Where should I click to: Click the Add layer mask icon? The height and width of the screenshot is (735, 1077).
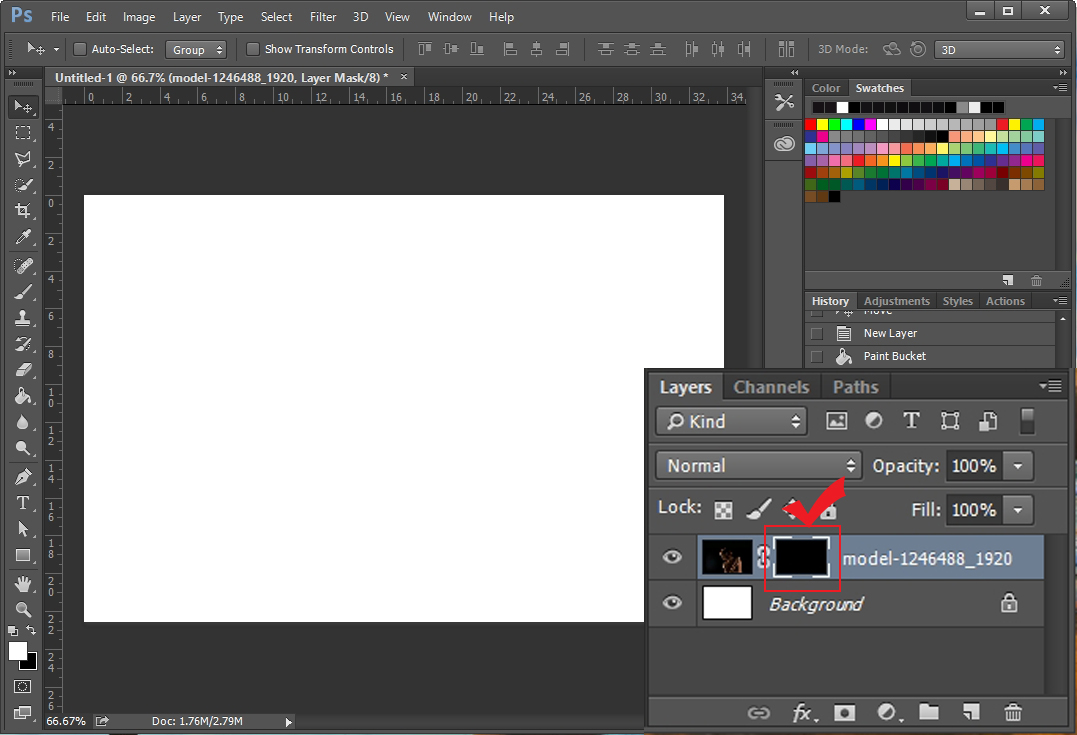(x=844, y=713)
